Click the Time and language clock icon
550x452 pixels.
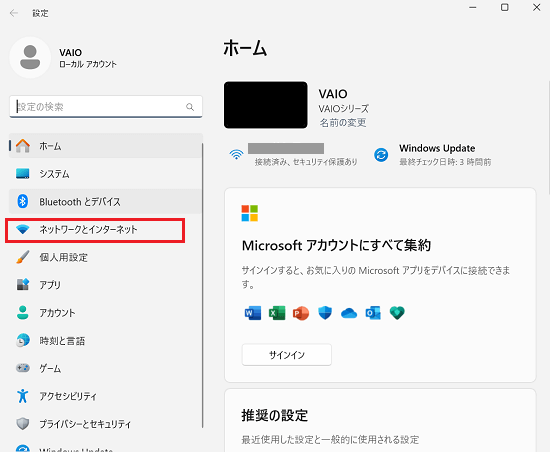click(23, 340)
